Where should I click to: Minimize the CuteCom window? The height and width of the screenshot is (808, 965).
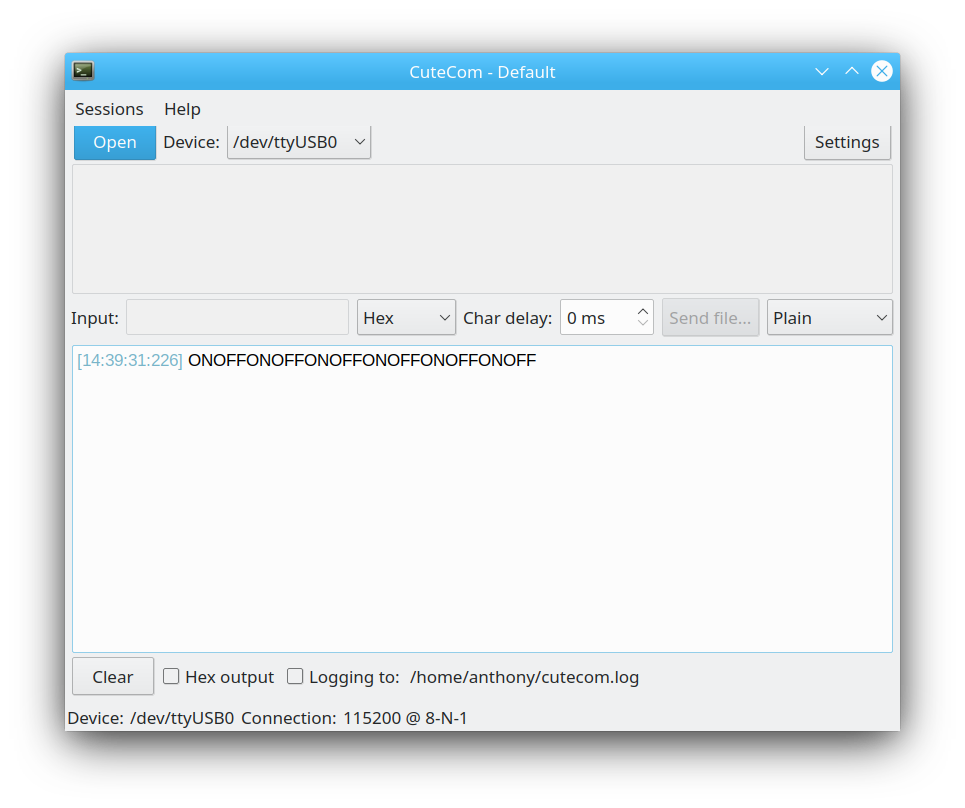(822, 71)
